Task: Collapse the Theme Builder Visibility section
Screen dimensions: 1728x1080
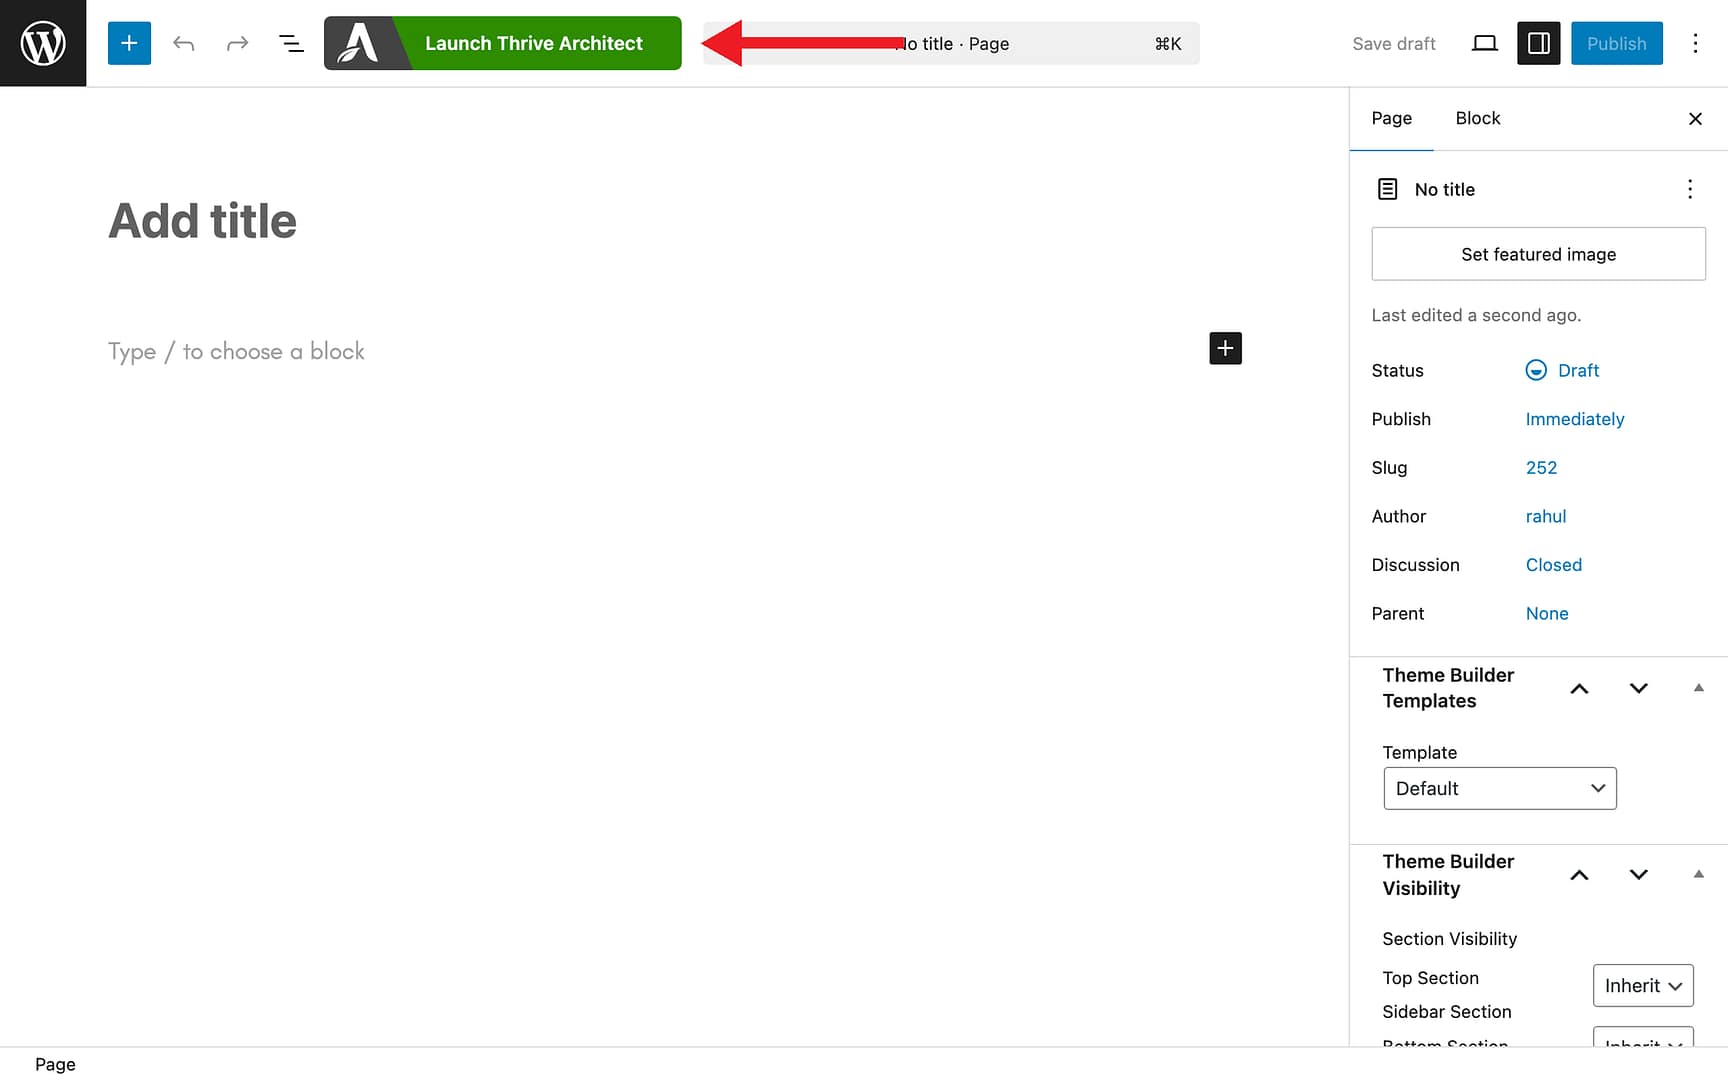Action: (x=1698, y=874)
